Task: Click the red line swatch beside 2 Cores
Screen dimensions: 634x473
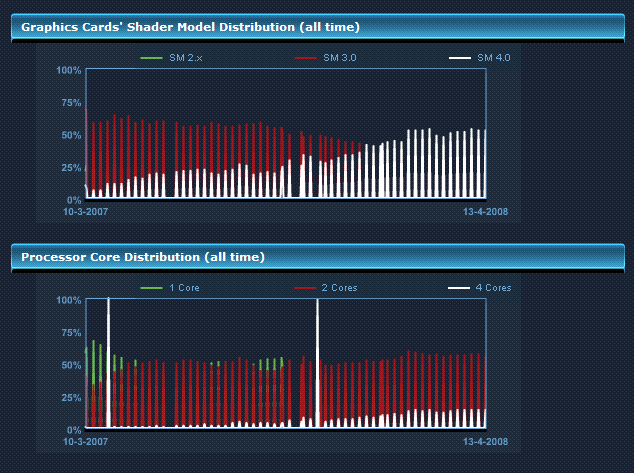Action: point(305,288)
